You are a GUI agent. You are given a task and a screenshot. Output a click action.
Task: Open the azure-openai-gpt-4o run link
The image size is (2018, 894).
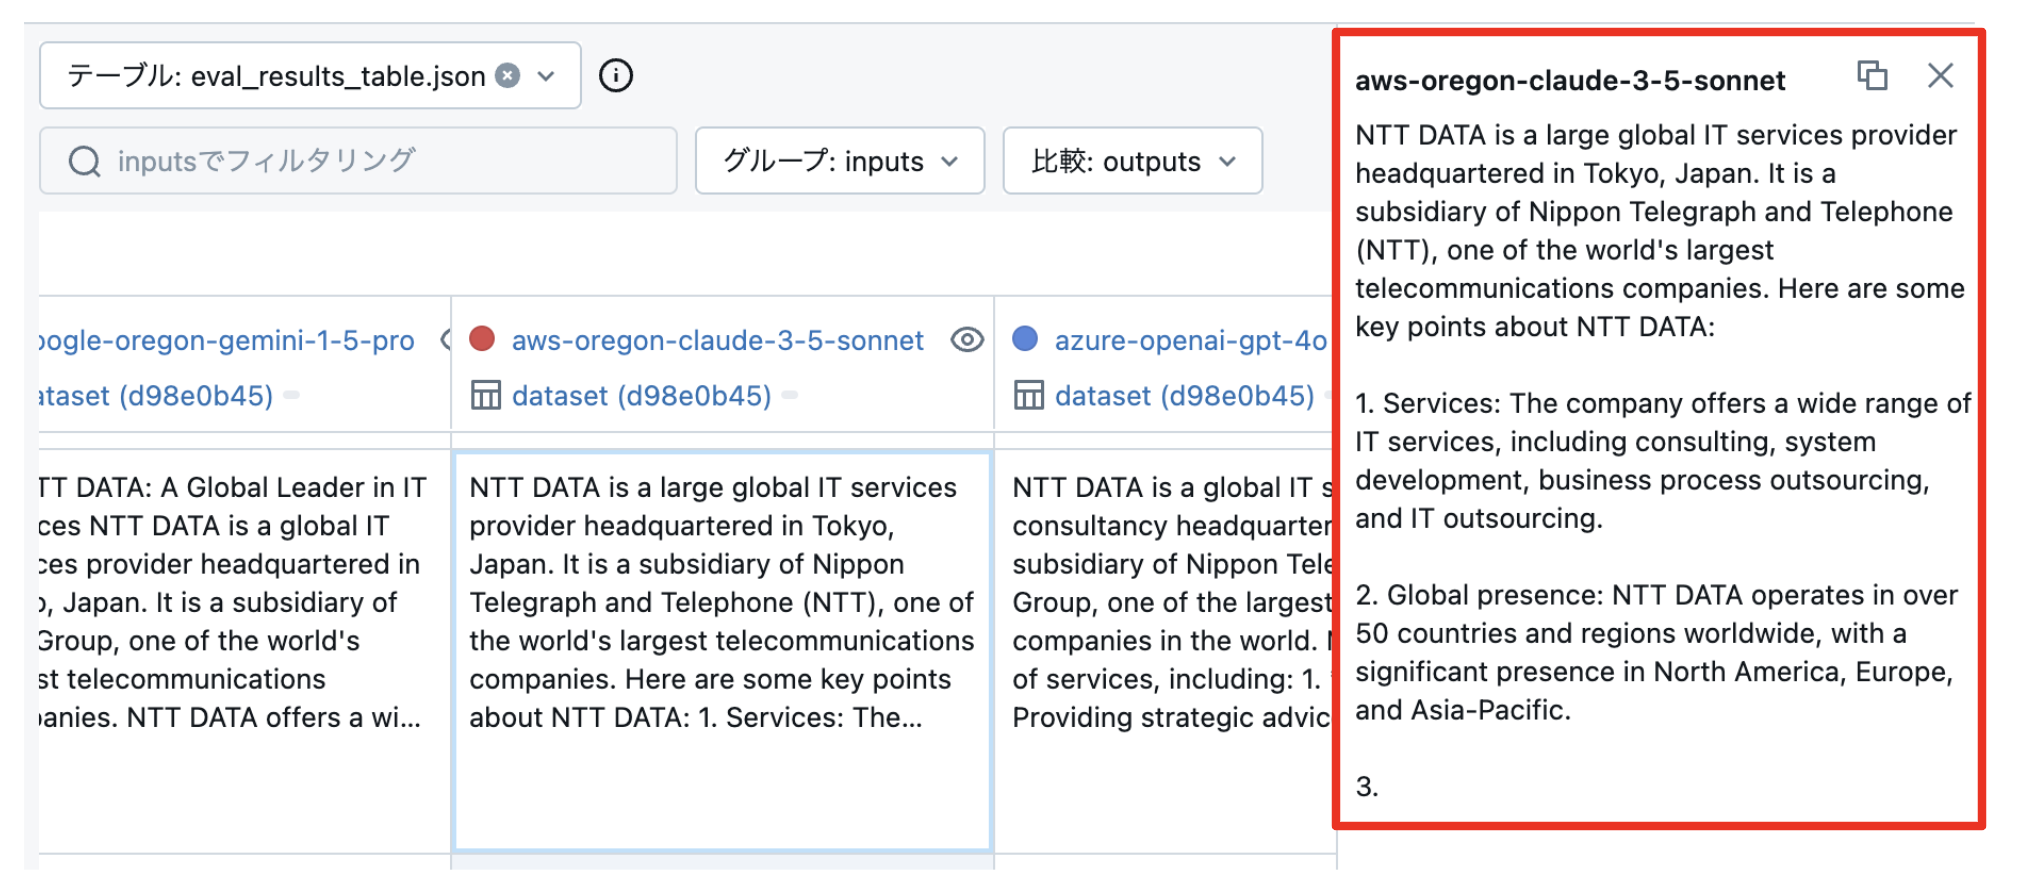point(1190,341)
